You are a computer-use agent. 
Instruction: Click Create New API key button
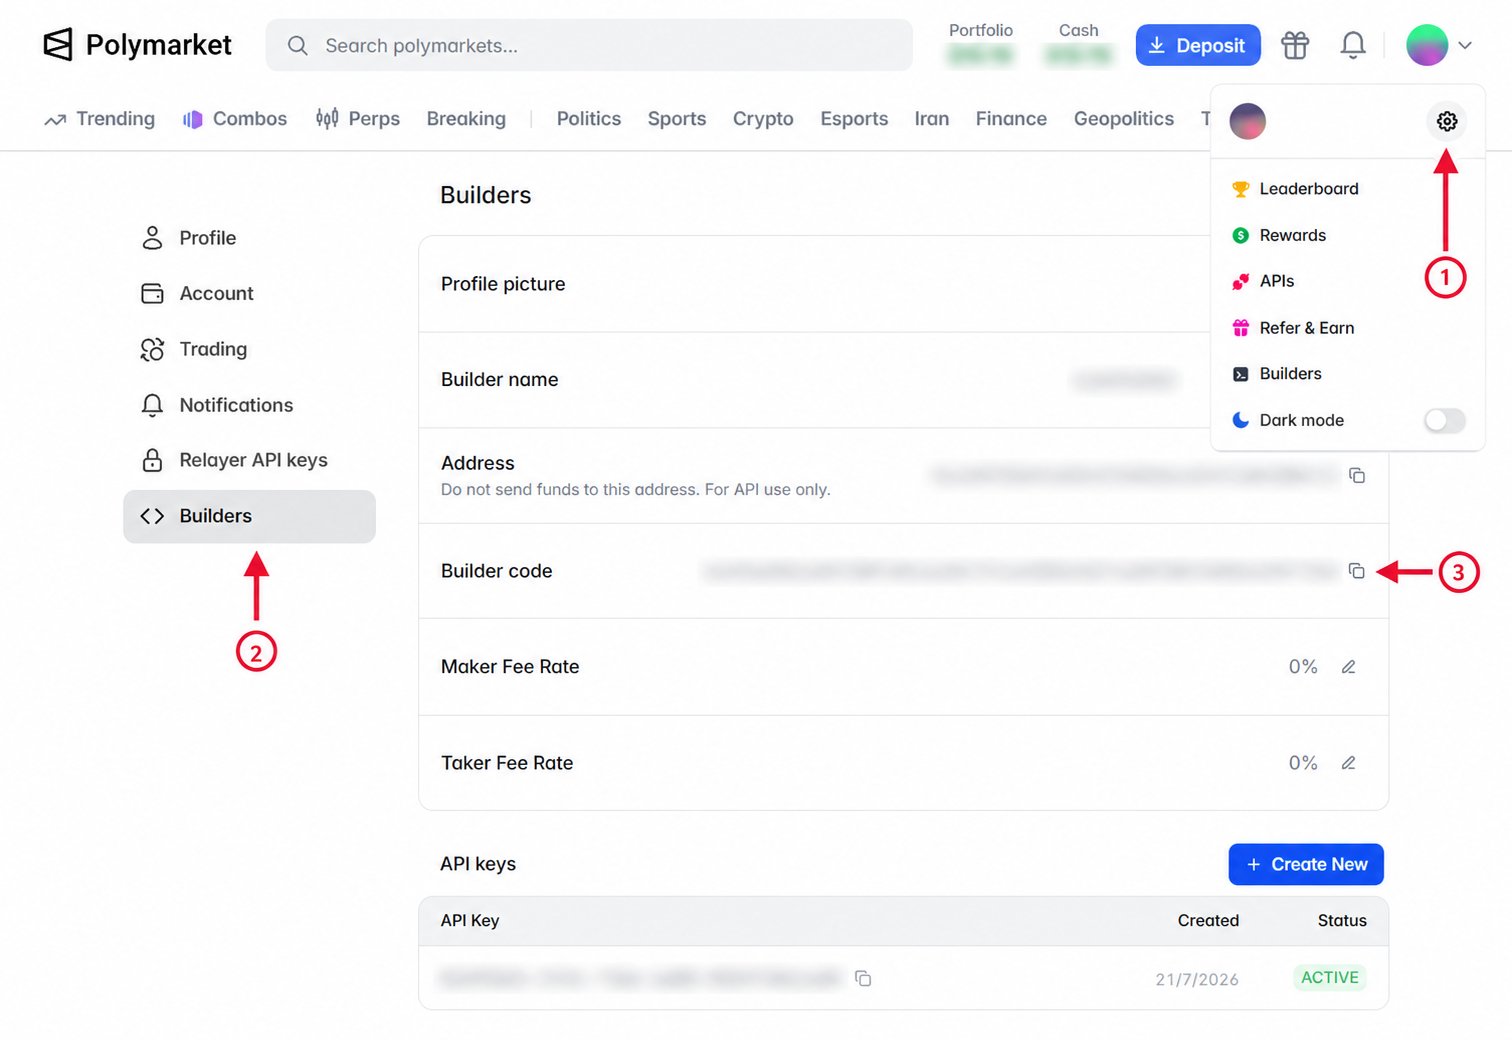1306,864
